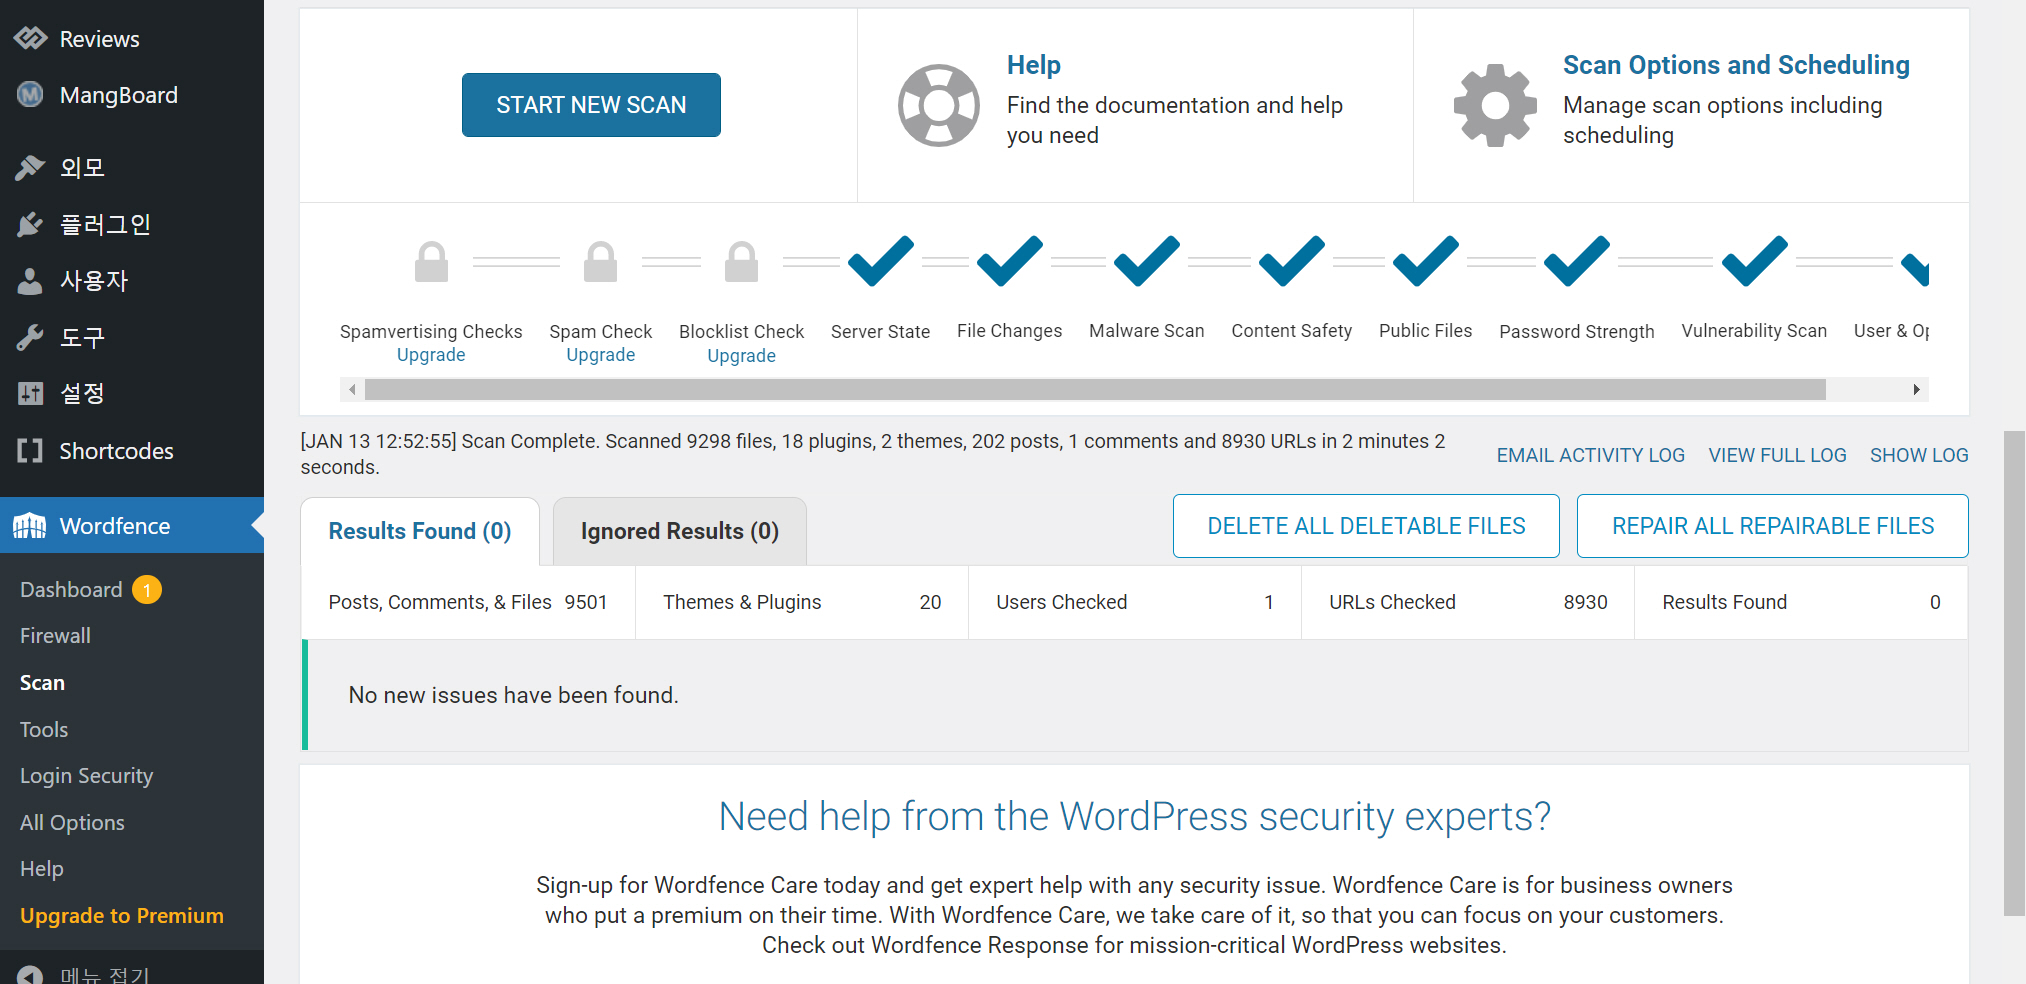This screenshot has width=2026, height=984.
Task: Click the 도구 wrench icon
Action: pyautogui.click(x=30, y=338)
